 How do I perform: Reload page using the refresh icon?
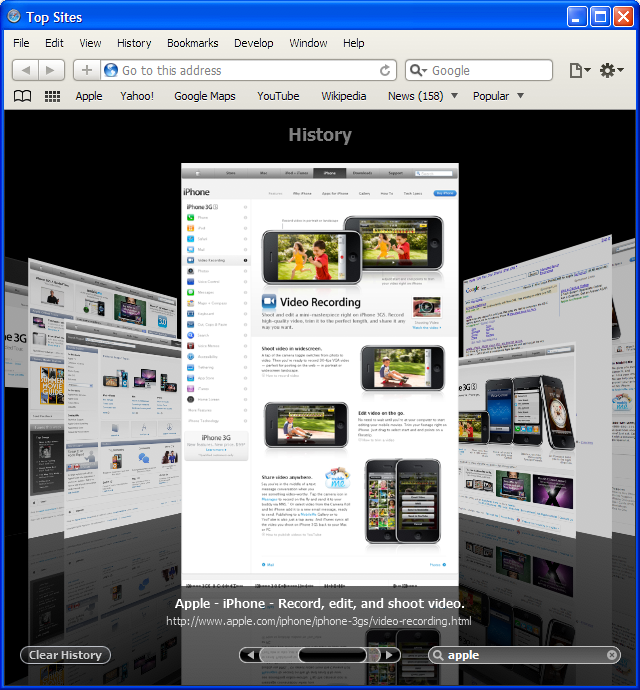385,70
